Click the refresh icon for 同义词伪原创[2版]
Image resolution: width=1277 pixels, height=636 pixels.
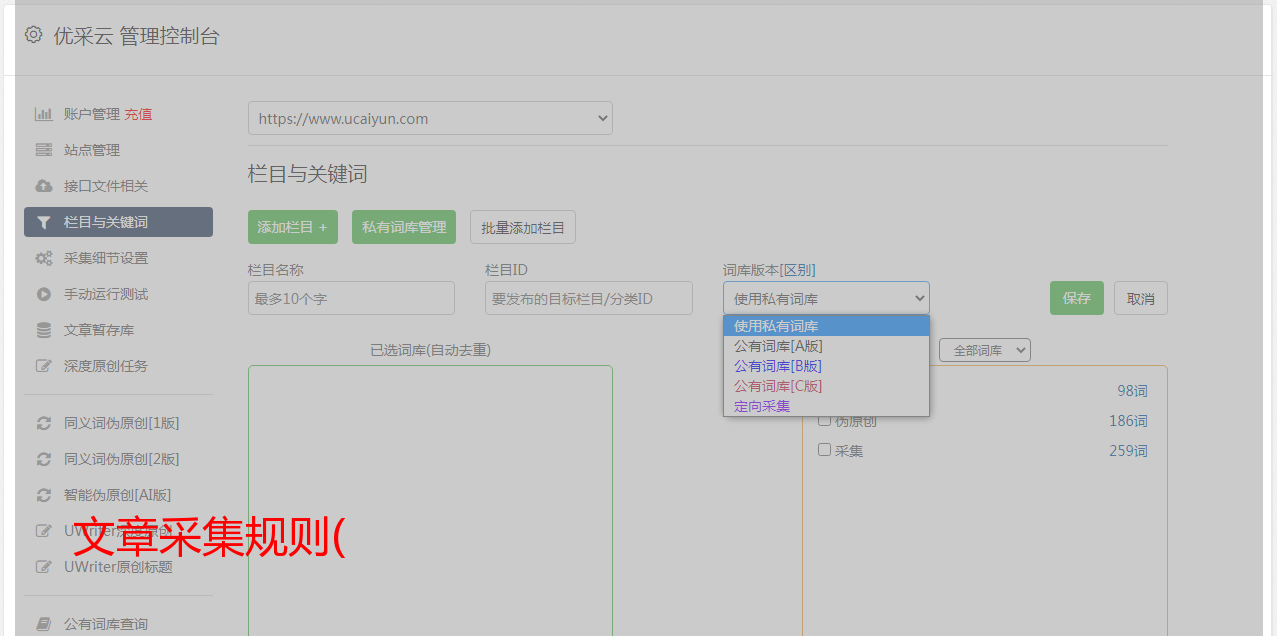click(x=44, y=459)
